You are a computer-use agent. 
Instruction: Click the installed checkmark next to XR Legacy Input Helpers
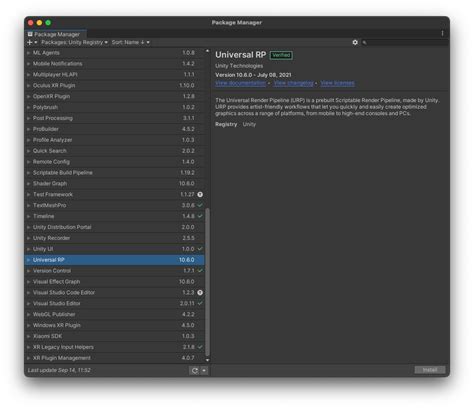pyautogui.click(x=200, y=347)
